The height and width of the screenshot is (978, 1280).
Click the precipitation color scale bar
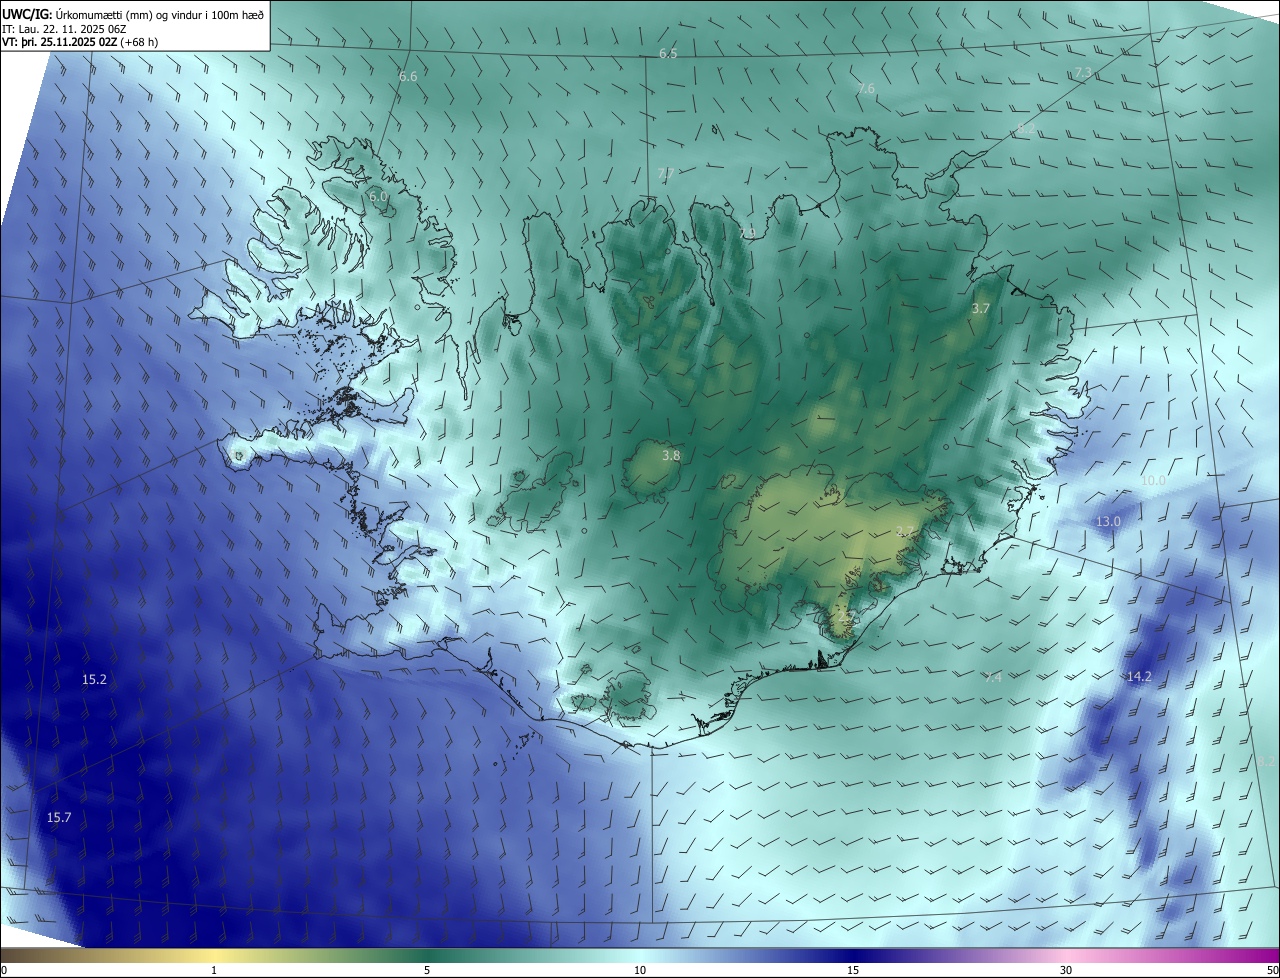pos(640,955)
